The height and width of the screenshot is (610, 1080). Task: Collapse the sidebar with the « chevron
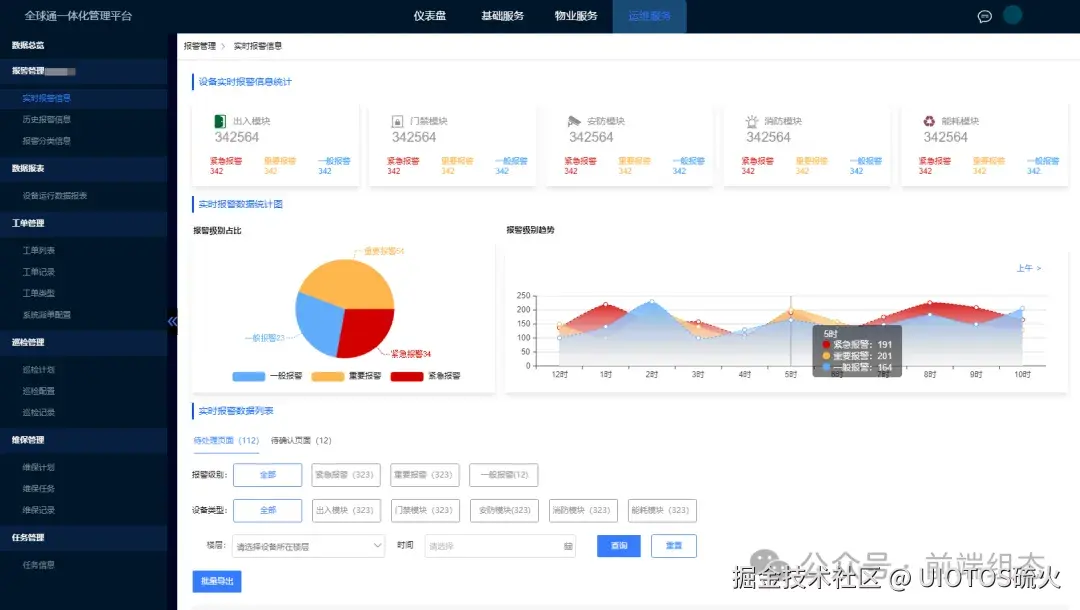pyautogui.click(x=172, y=322)
